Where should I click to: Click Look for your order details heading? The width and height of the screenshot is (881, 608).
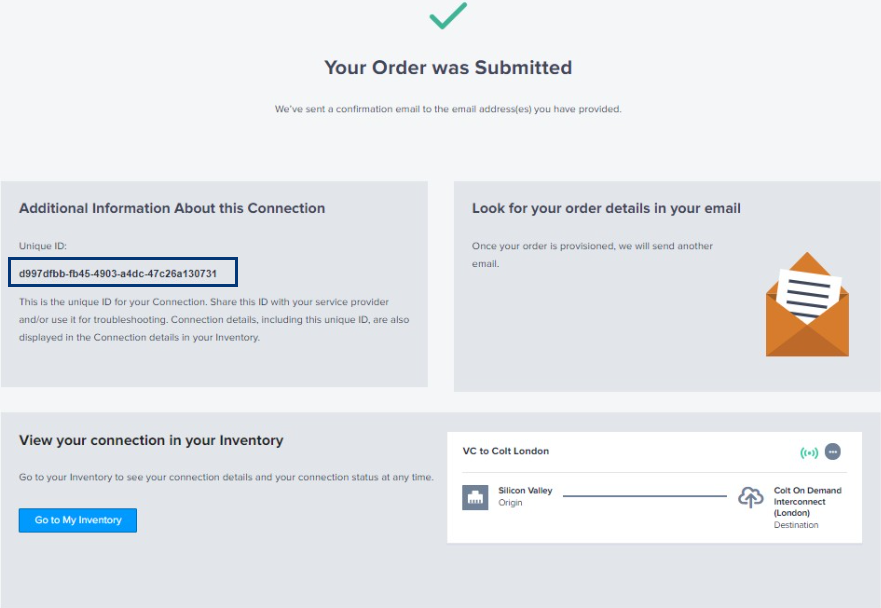pyautogui.click(x=606, y=208)
